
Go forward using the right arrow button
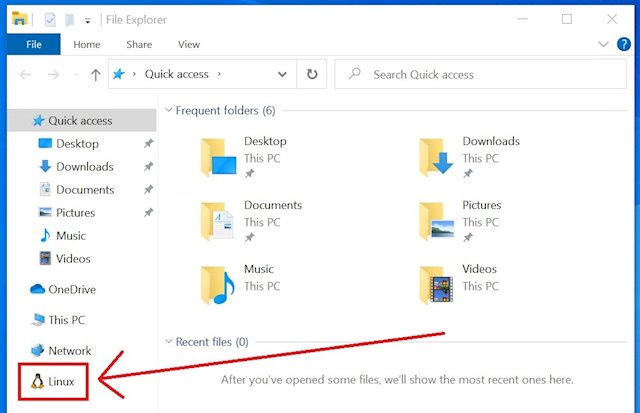coord(53,74)
